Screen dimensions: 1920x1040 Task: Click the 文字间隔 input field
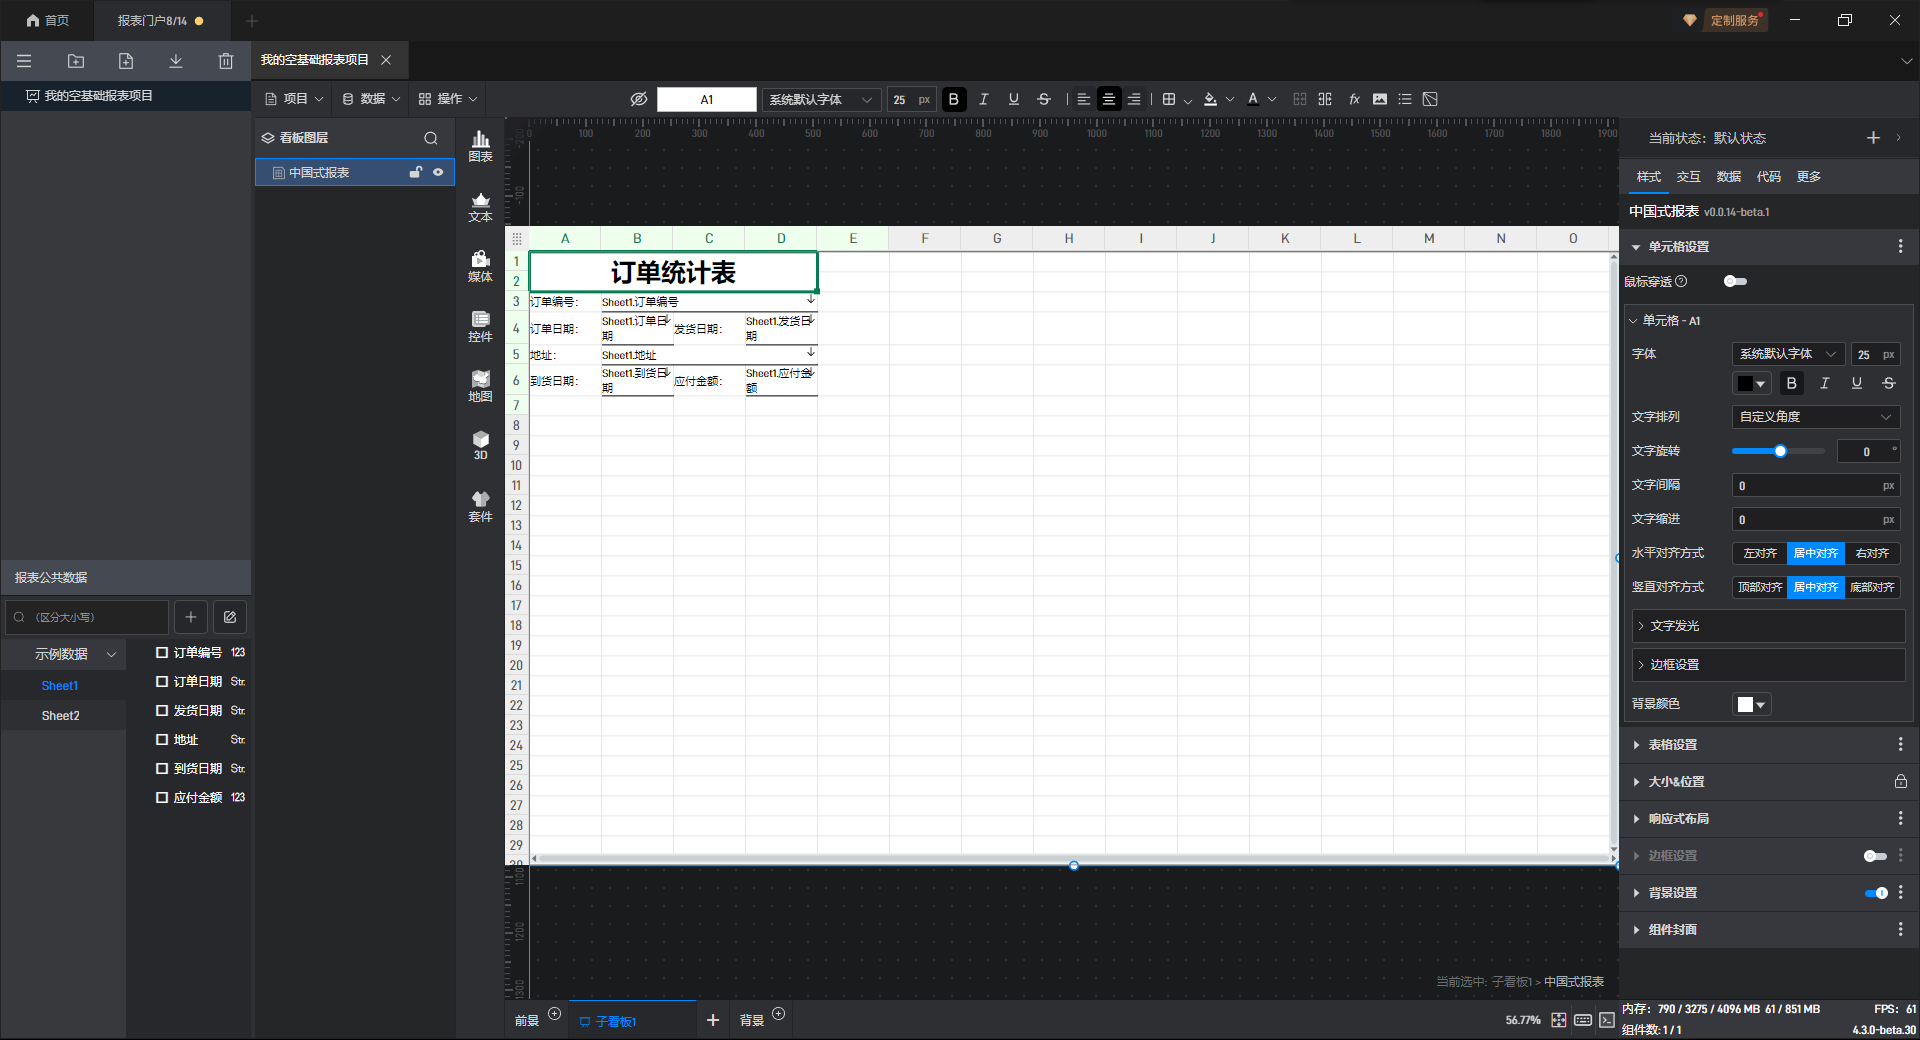[x=1806, y=486]
